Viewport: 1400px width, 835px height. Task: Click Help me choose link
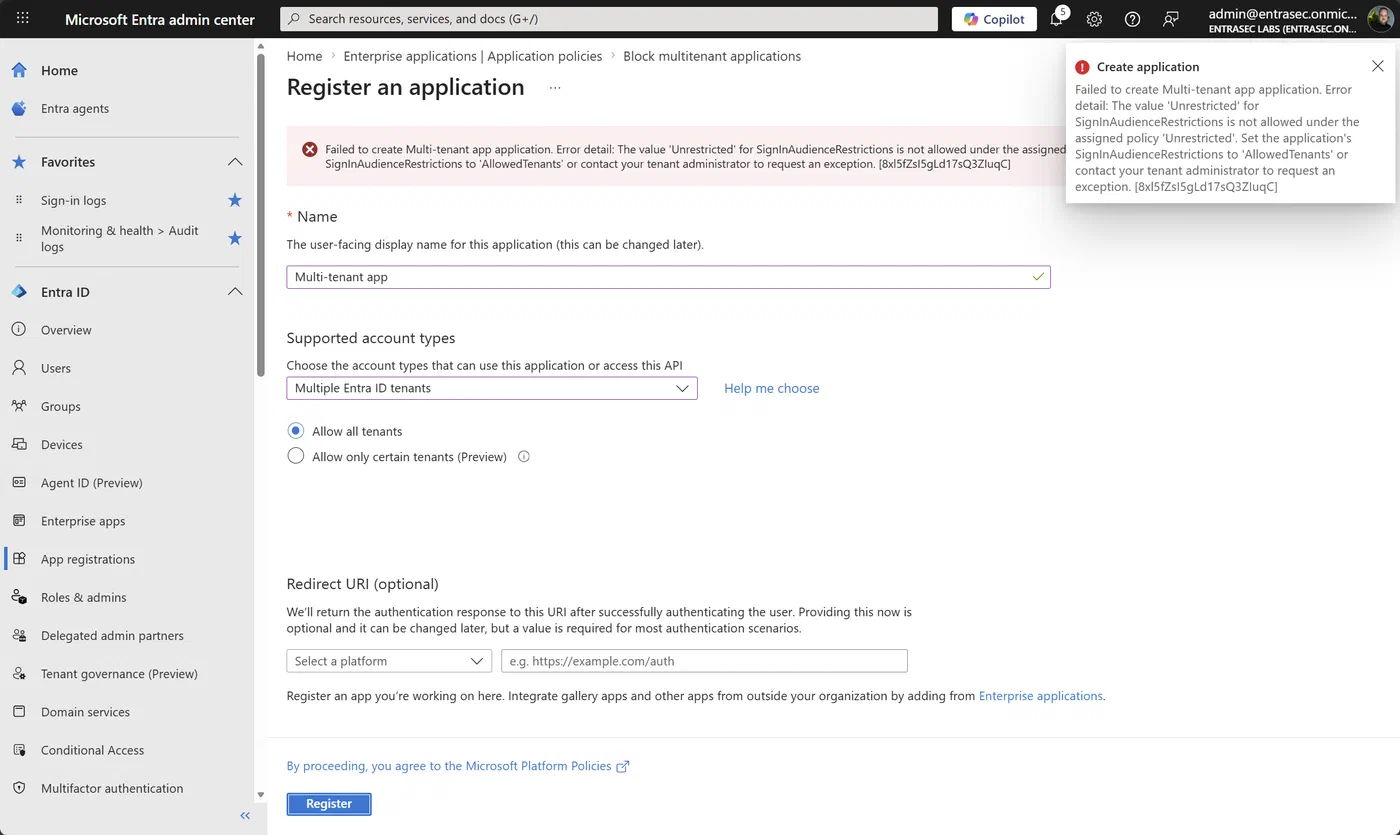point(771,388)
